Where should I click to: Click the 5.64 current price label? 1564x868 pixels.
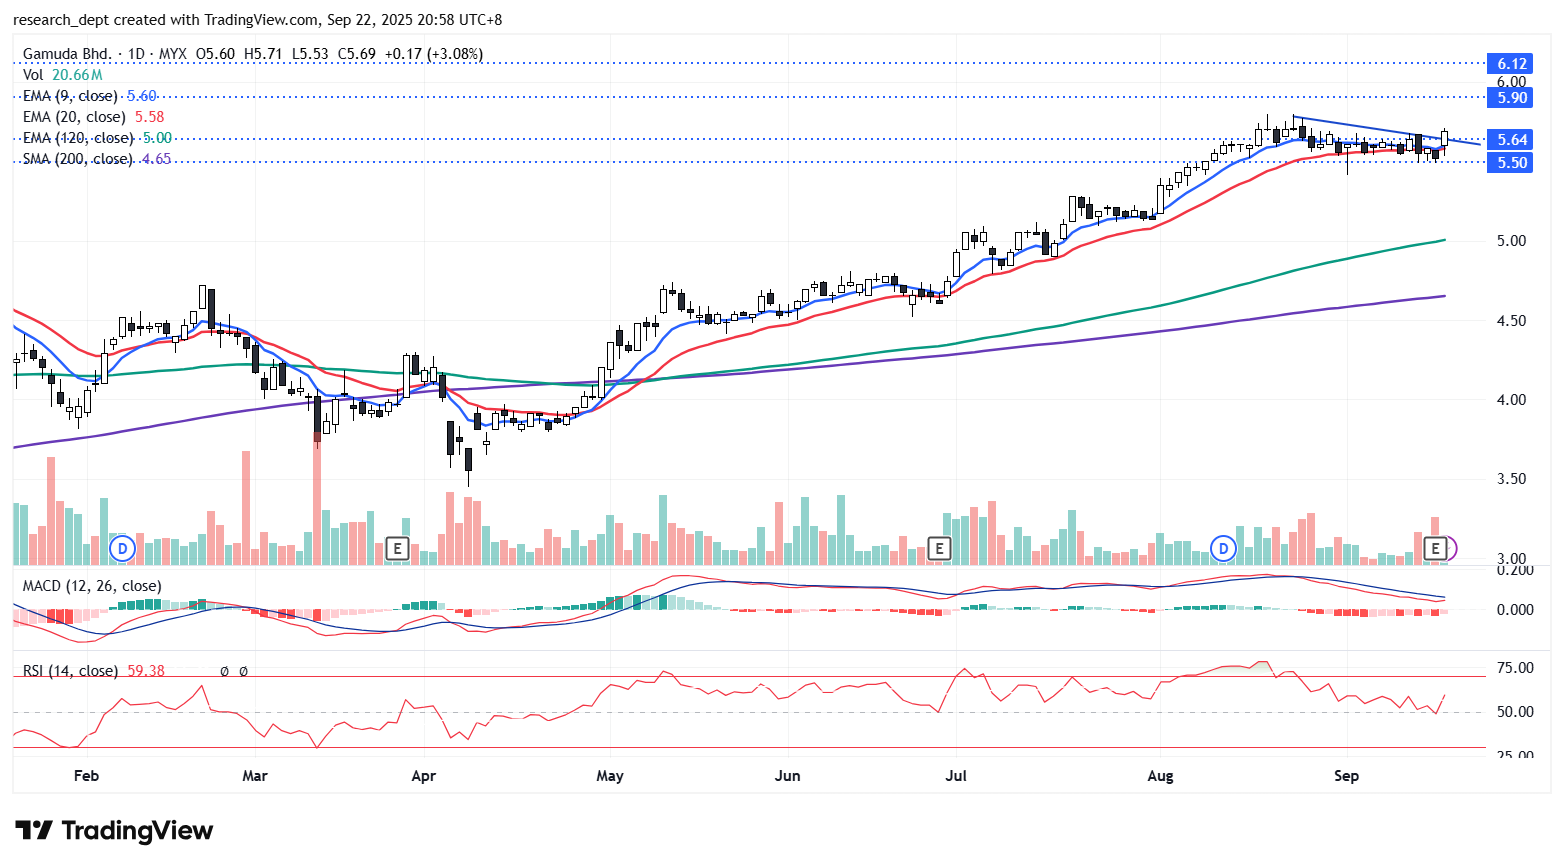click(1511, 140)
